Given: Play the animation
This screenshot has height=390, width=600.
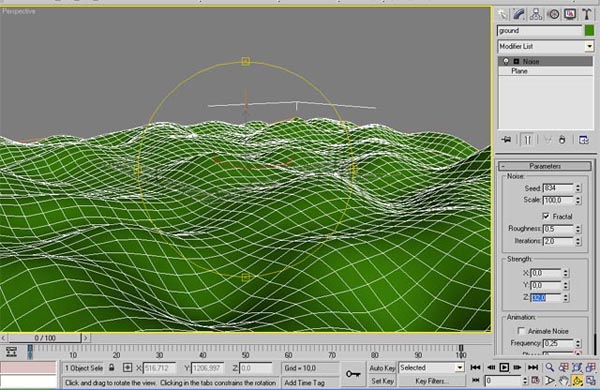Looking at the screenshot, I should [504, 367].
